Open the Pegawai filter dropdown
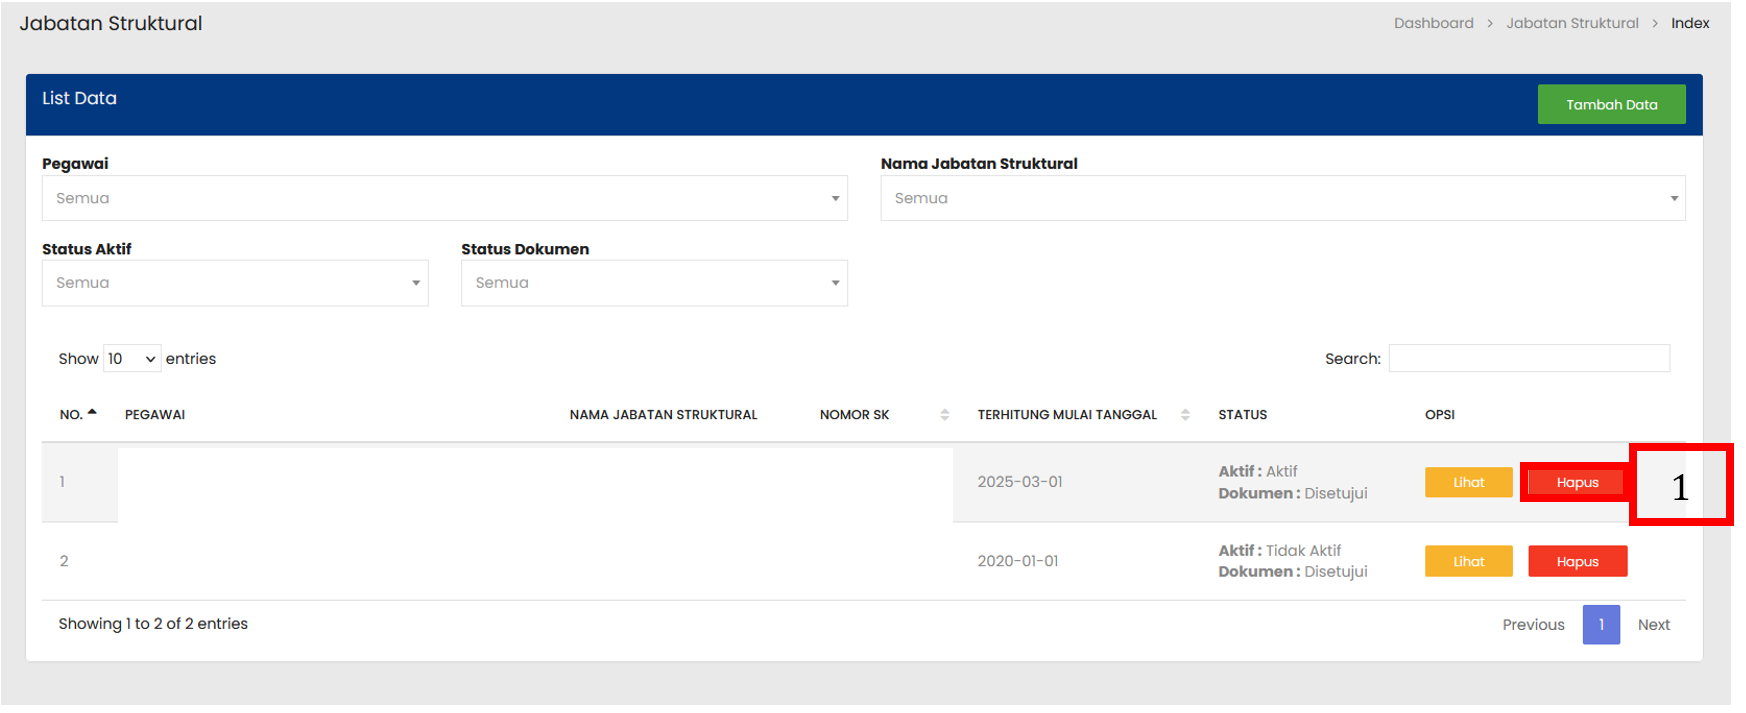The image size is (1746, 713). (444, 198)
